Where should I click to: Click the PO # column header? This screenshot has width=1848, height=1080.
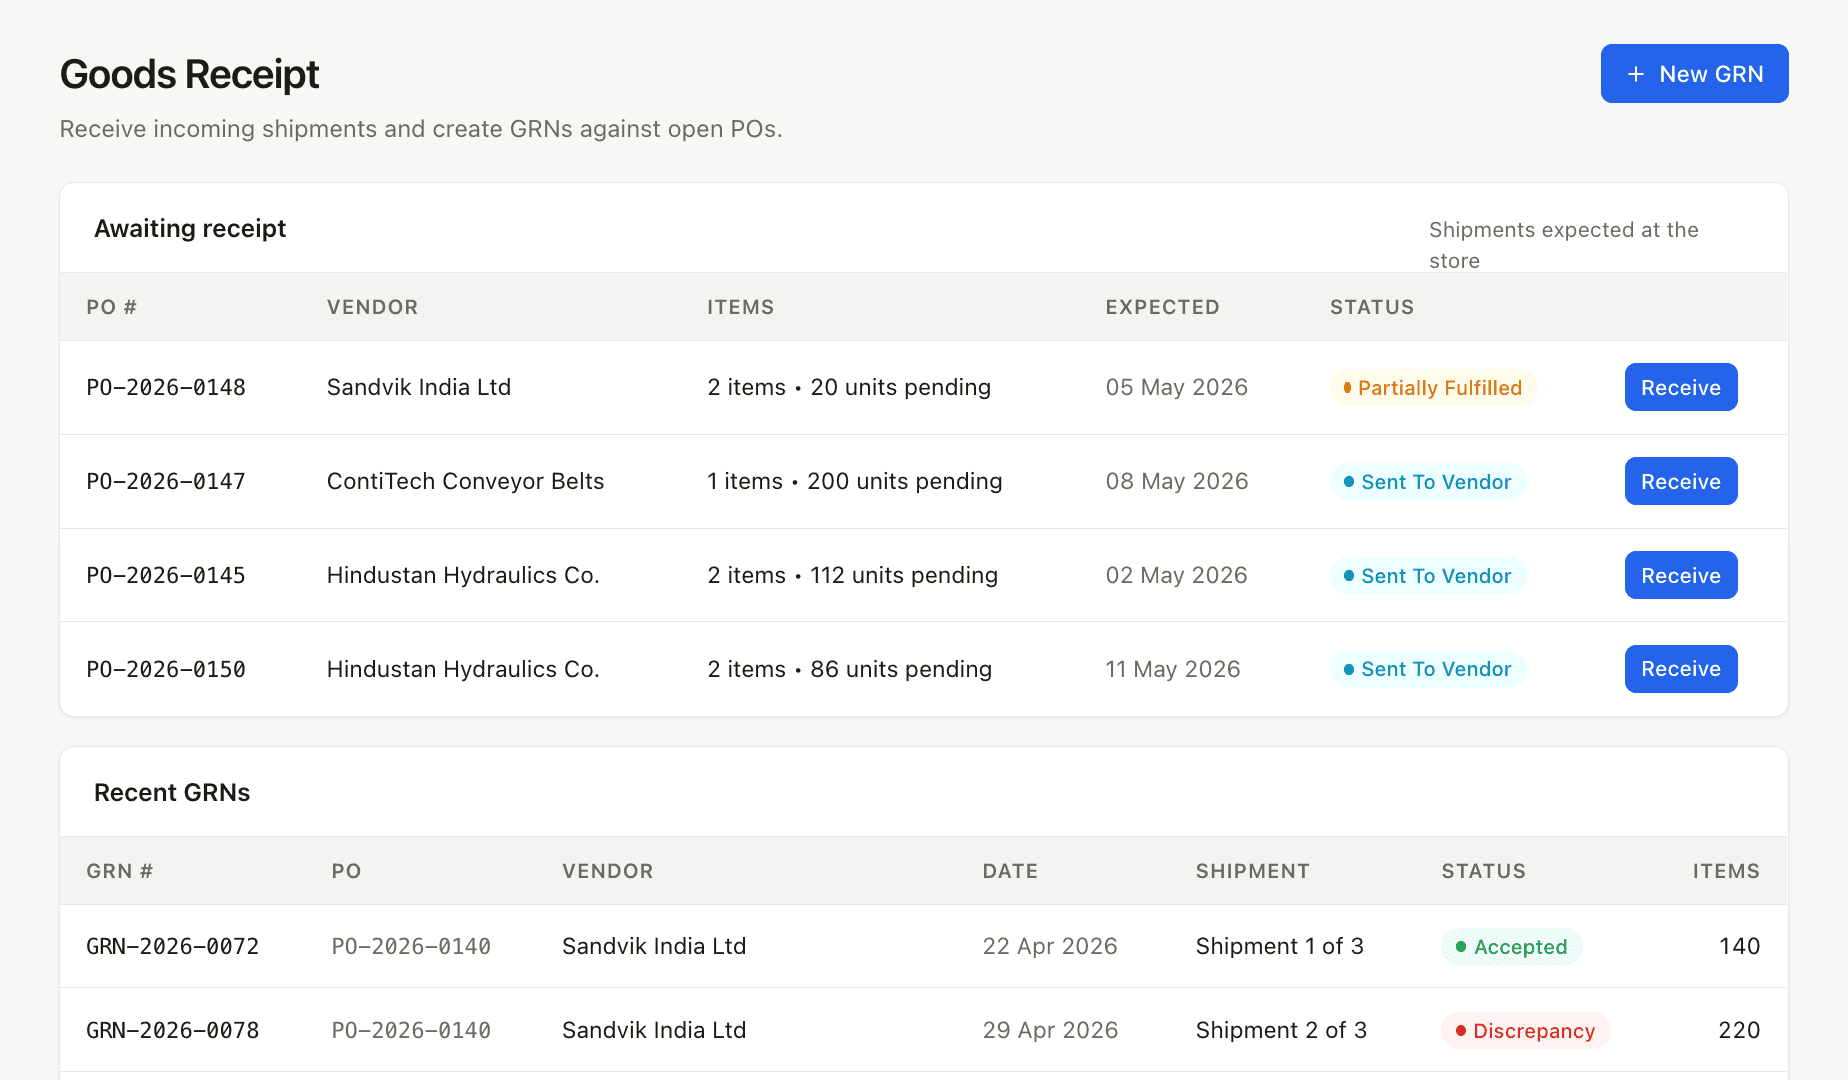pyautogui.click(x=111, y=307)
